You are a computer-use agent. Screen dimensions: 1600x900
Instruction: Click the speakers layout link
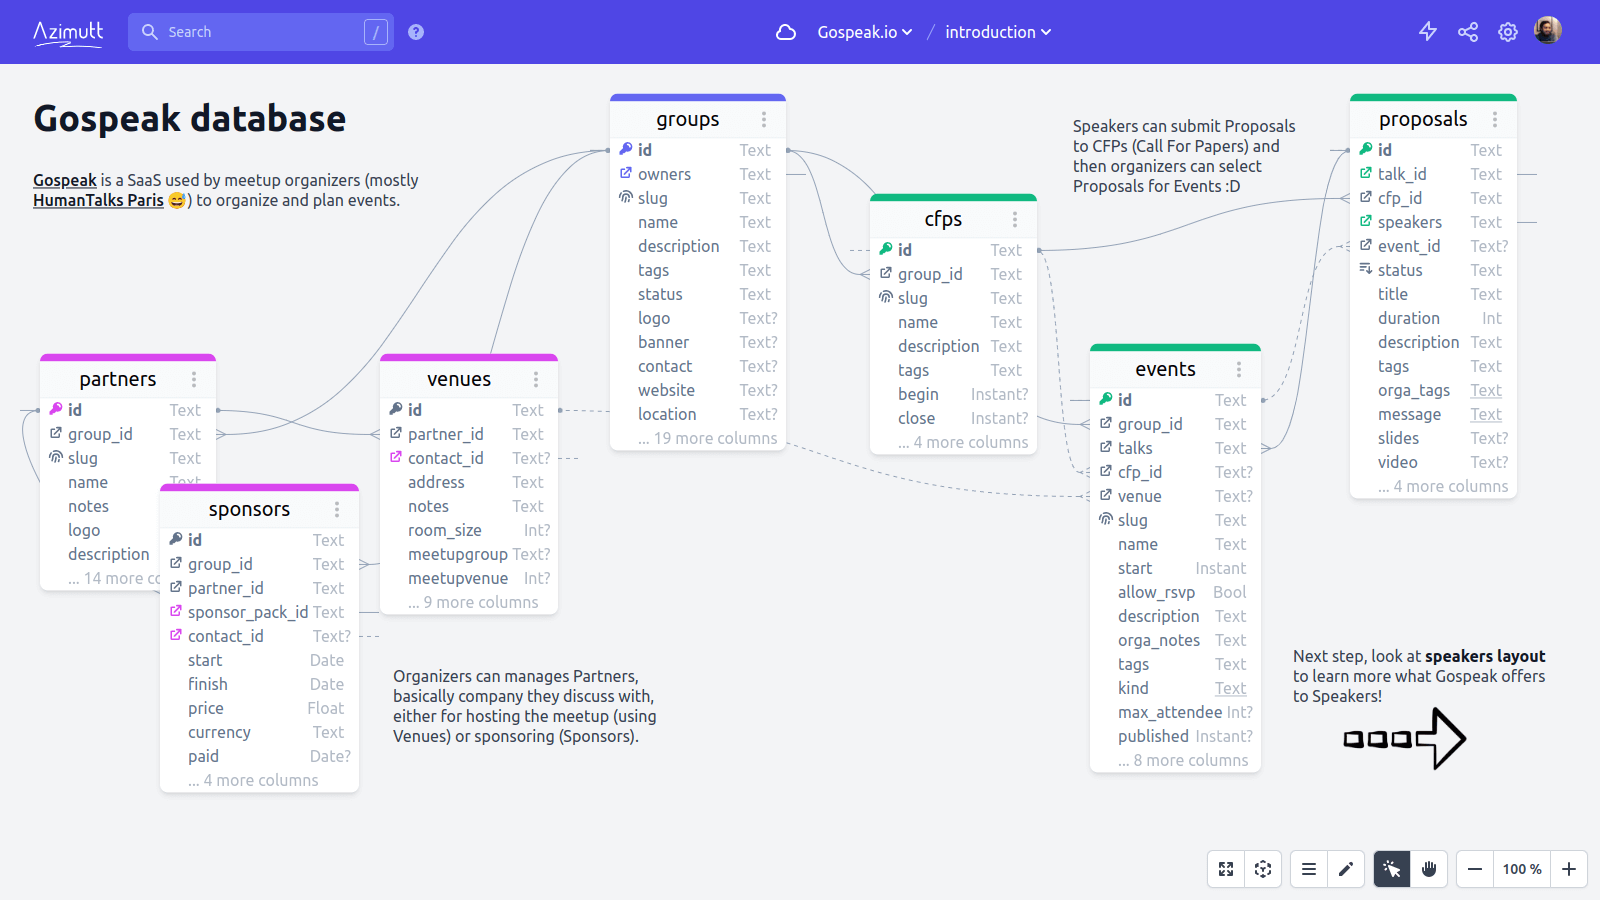click(1485, 656)
